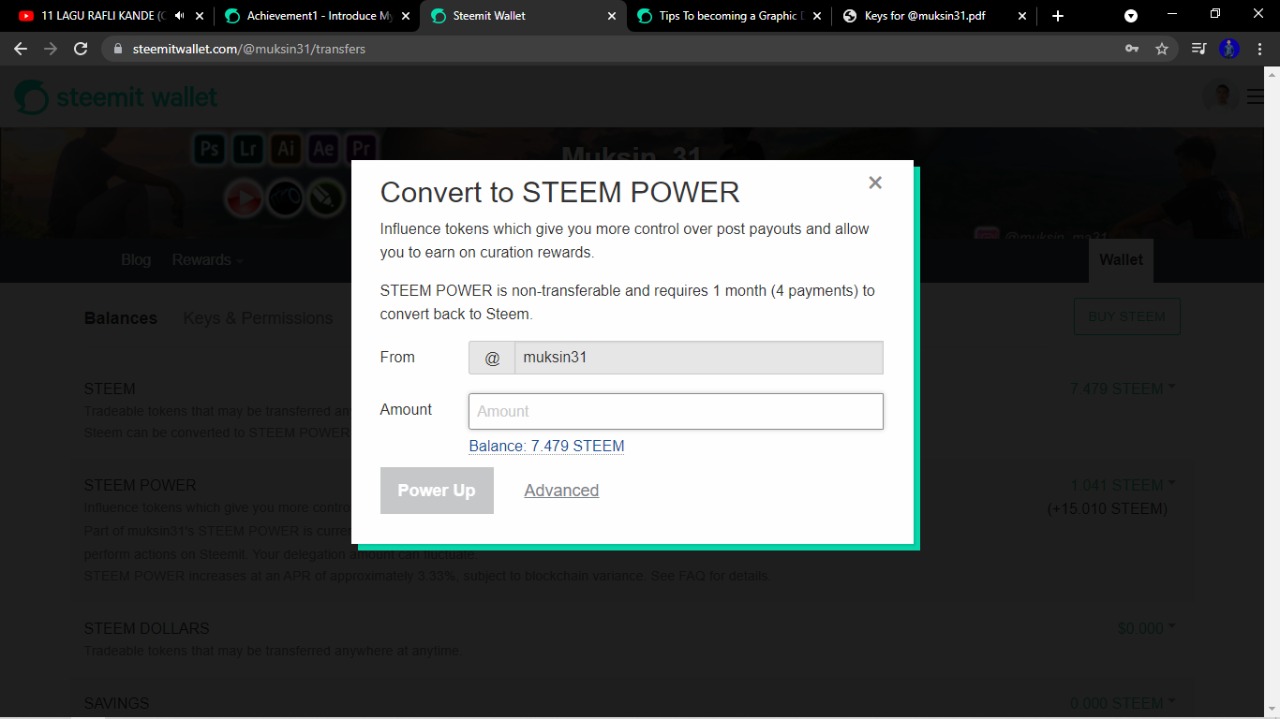The height and width of the screenshot is (719, 1280).
Task: Click the Convert to STEEM POWER title
Action: click(x=560, y=192)
